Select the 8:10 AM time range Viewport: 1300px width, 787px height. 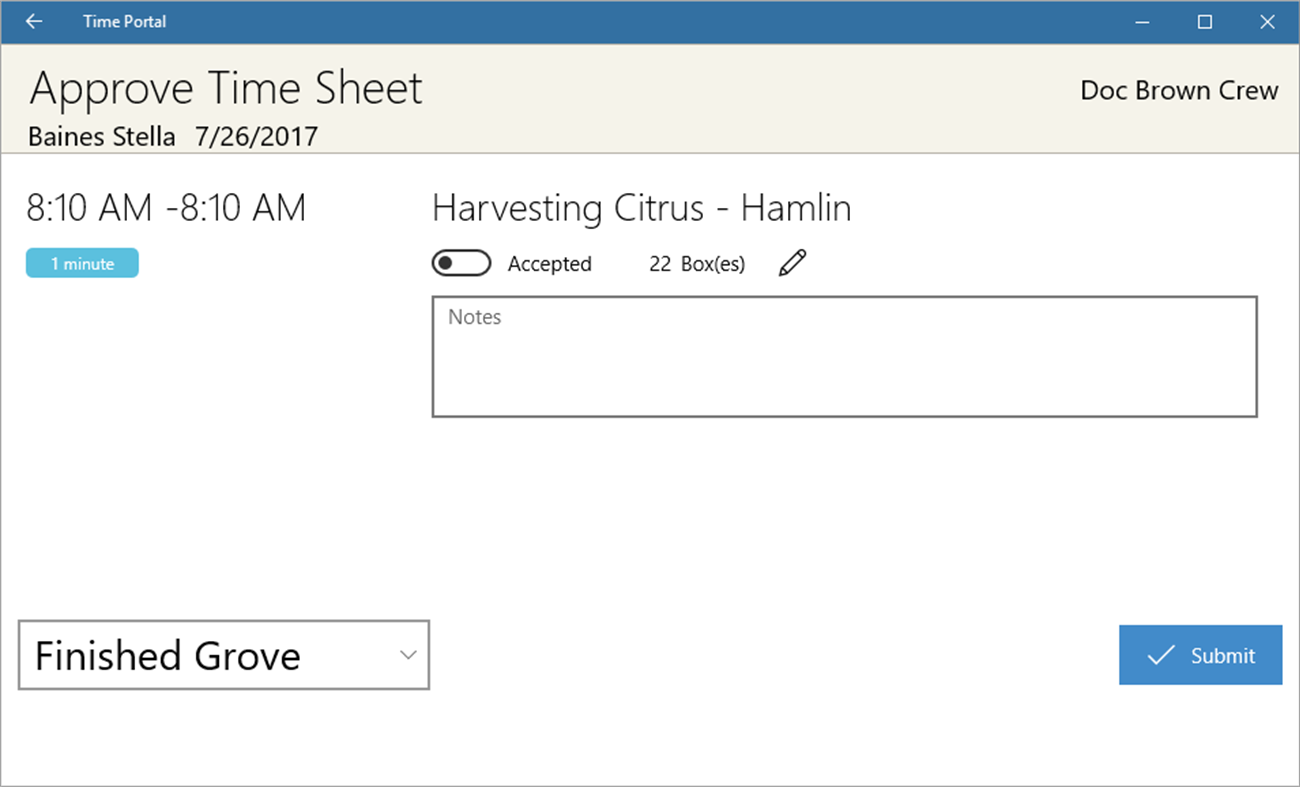click(166, 208)
